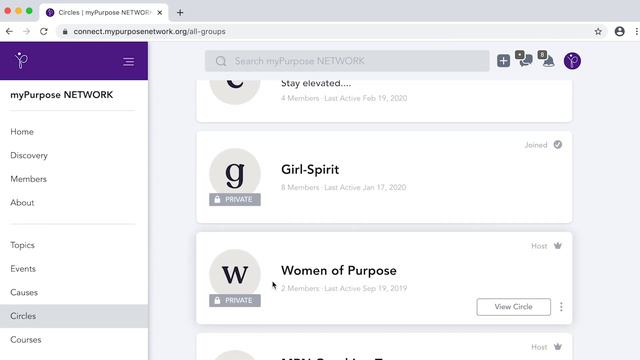Go to Home in sidebar
Viewport: 640px width, 360px height.
[x=22, y=132]
